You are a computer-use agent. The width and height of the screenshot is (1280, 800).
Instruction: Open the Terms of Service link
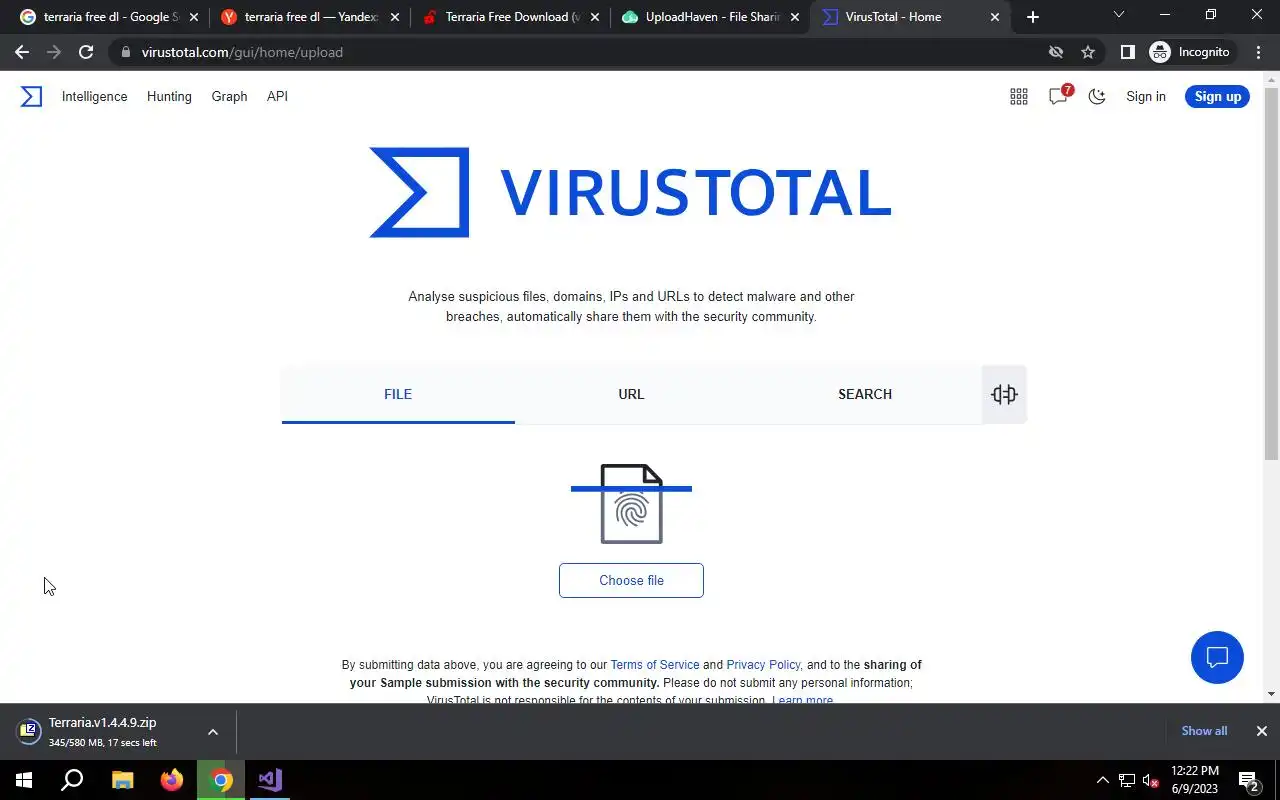(x=655, y=664)
